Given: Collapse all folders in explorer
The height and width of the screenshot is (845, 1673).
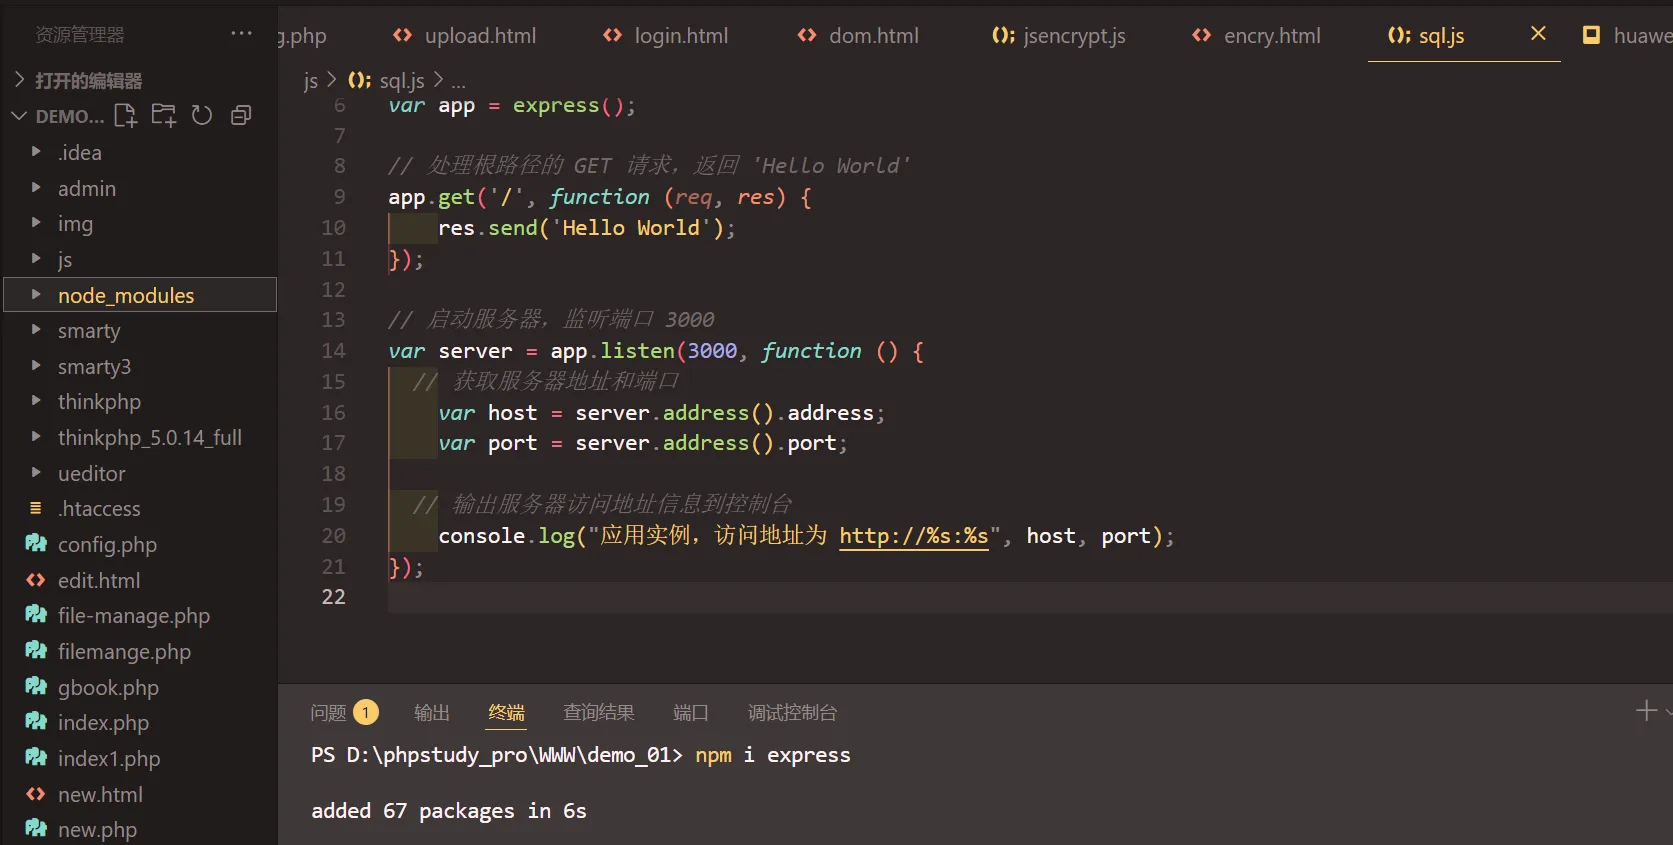Looking at the screenshot, I should coord(241,116).
